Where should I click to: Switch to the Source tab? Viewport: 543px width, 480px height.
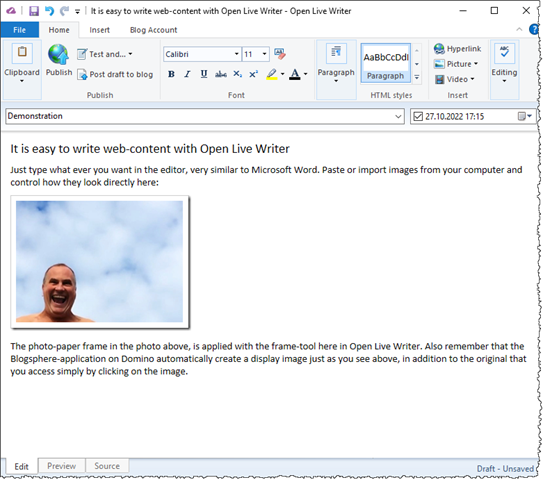(x=107, y=466)
